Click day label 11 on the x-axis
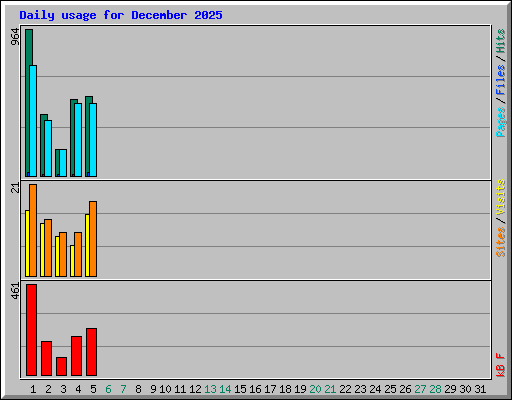Image resolution: width=512 pixels, height=400 pixels. [x=180, y=389]
